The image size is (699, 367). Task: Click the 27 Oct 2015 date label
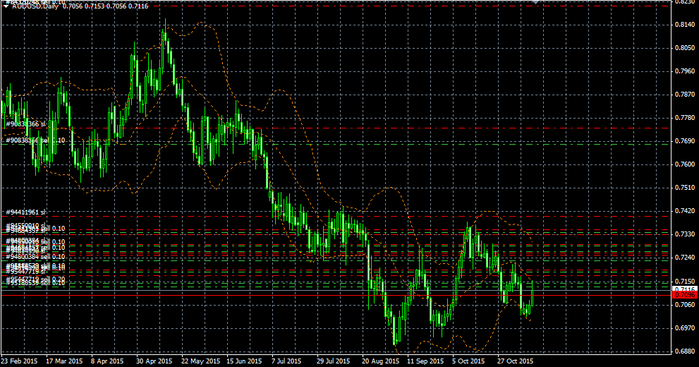click(x=515, y=361)
